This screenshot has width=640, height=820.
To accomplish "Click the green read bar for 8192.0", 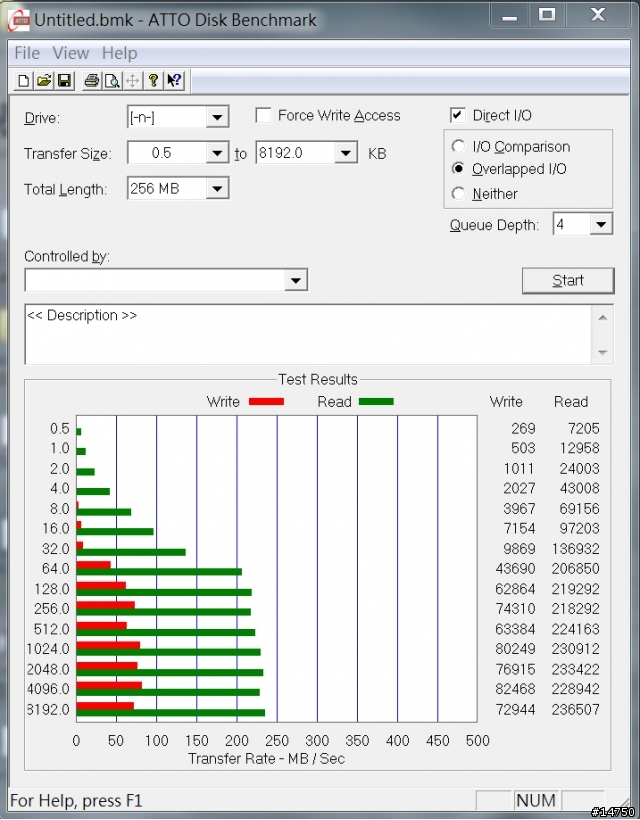I will (170, 712).
